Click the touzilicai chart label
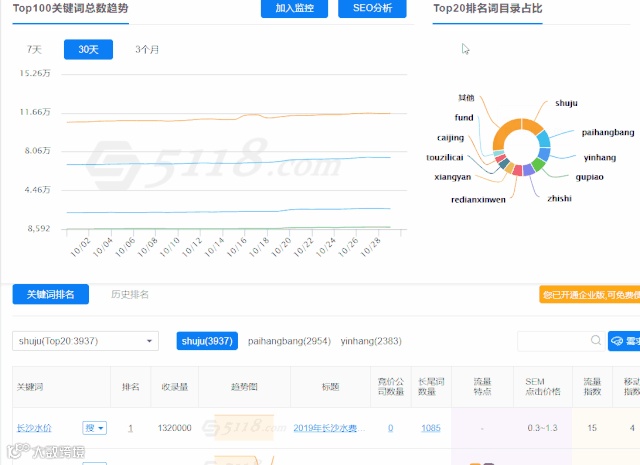Image resolution: width=640 pixels, height=465 pixels. click(444, 158)
